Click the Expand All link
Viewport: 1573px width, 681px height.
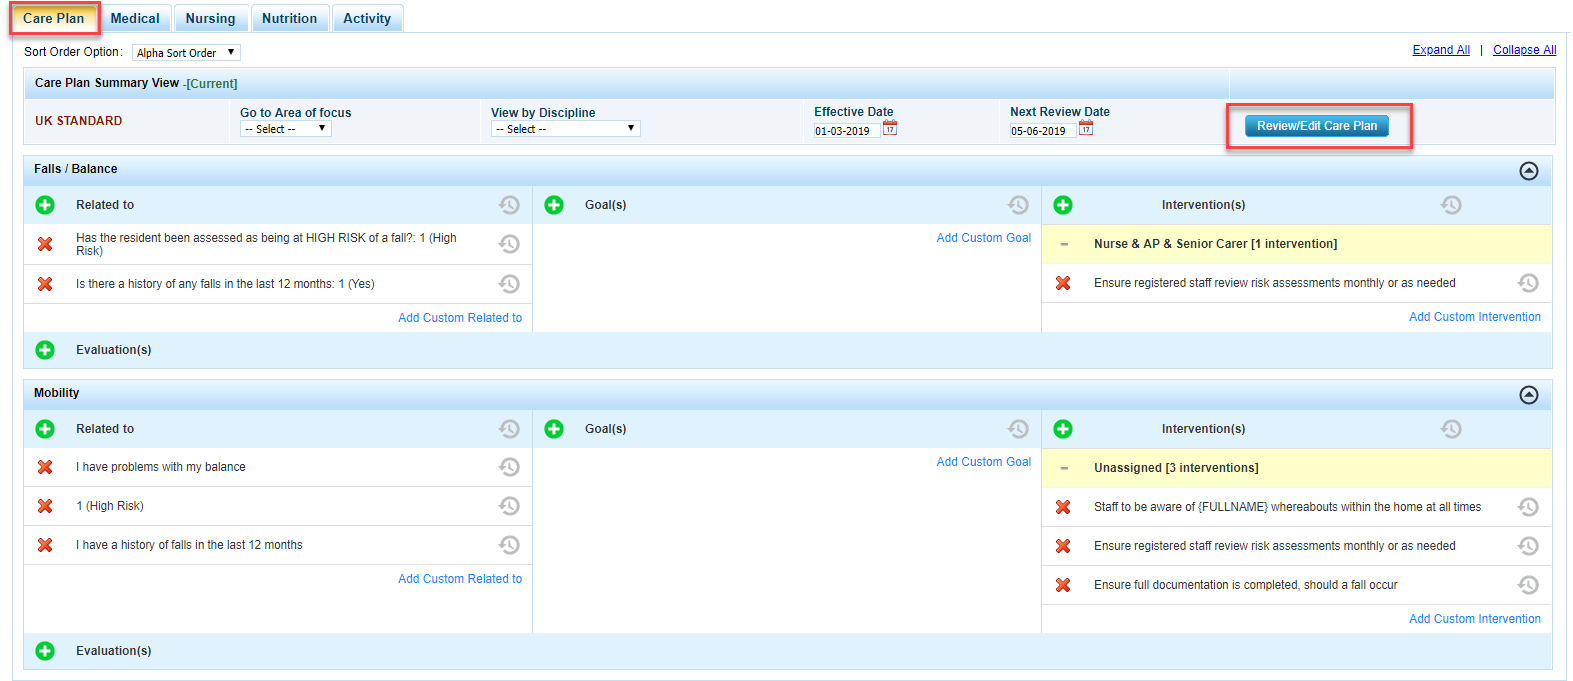[x=1440, y=50]
